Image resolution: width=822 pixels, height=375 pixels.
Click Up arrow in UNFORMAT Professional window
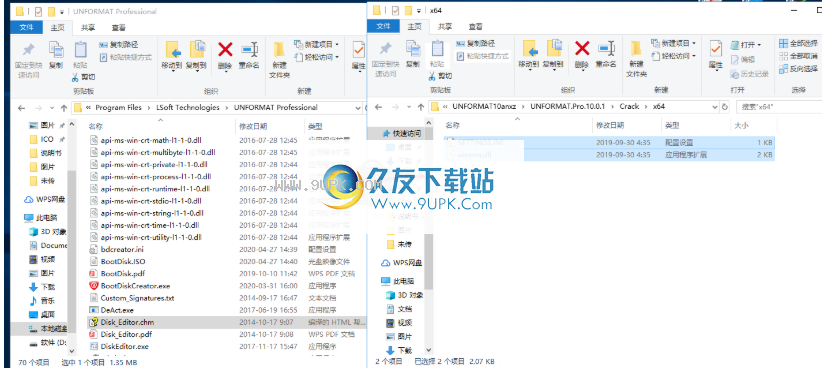pos(63,108)
